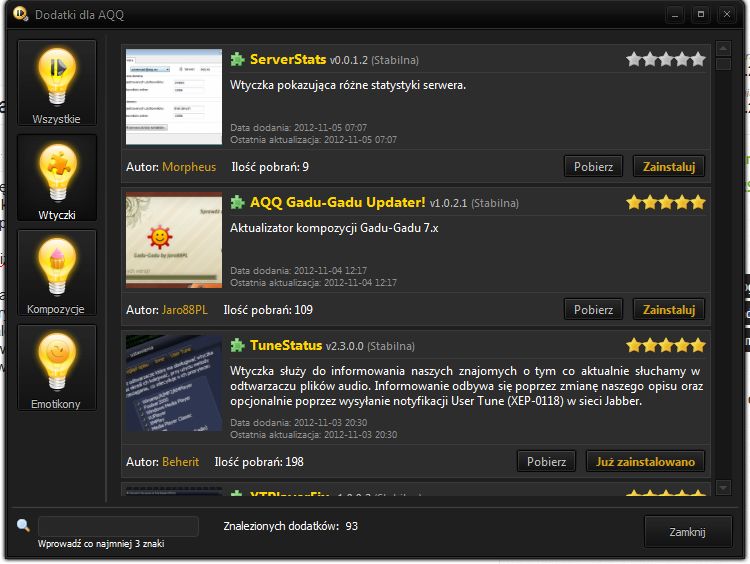Open author Morpheus profile link
This screenshot has width=750, height=564.
tap(189, 167)
